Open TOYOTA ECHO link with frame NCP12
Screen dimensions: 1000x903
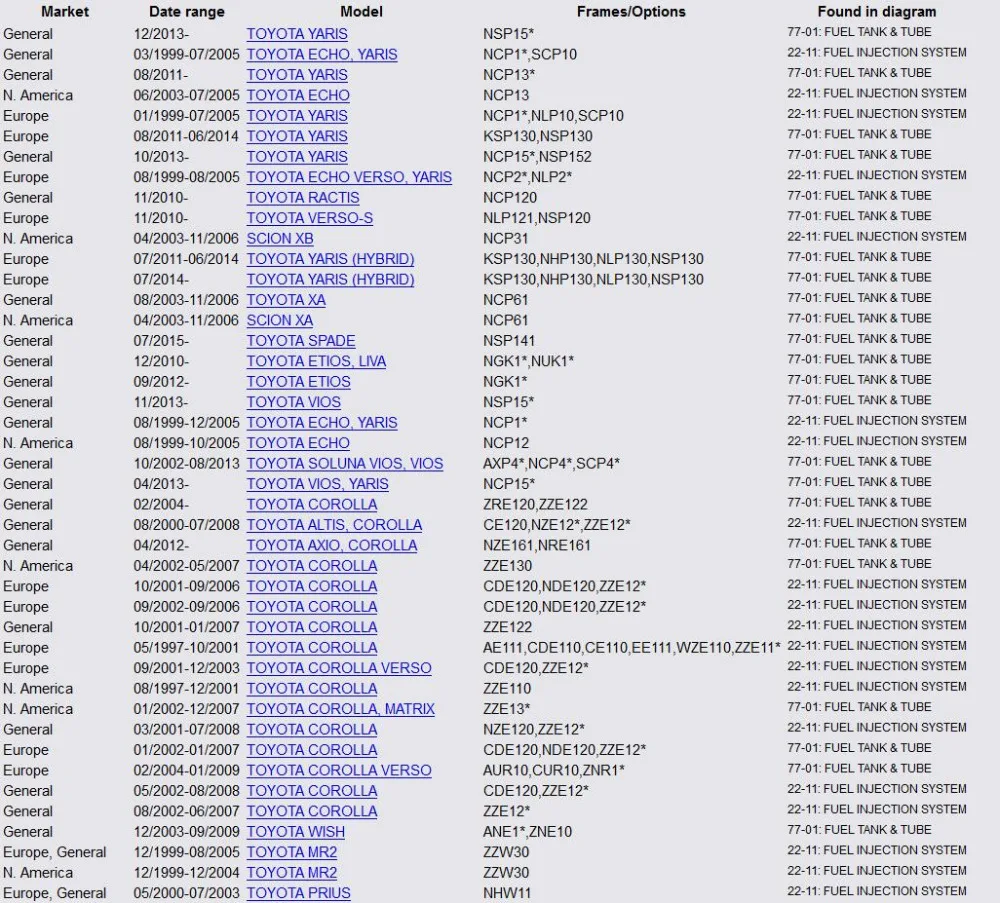[x=298, y=443]
